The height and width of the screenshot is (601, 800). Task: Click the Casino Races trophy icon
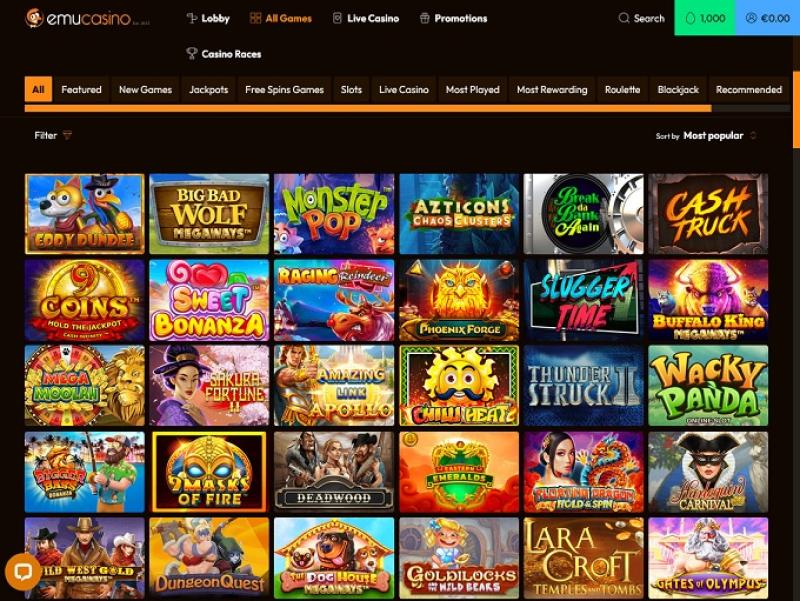click(x=192, y=54)
